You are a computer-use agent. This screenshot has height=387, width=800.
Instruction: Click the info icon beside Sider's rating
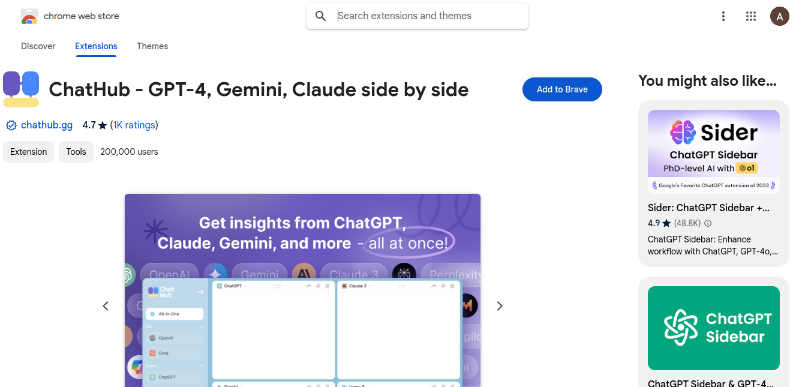point(708,223)
